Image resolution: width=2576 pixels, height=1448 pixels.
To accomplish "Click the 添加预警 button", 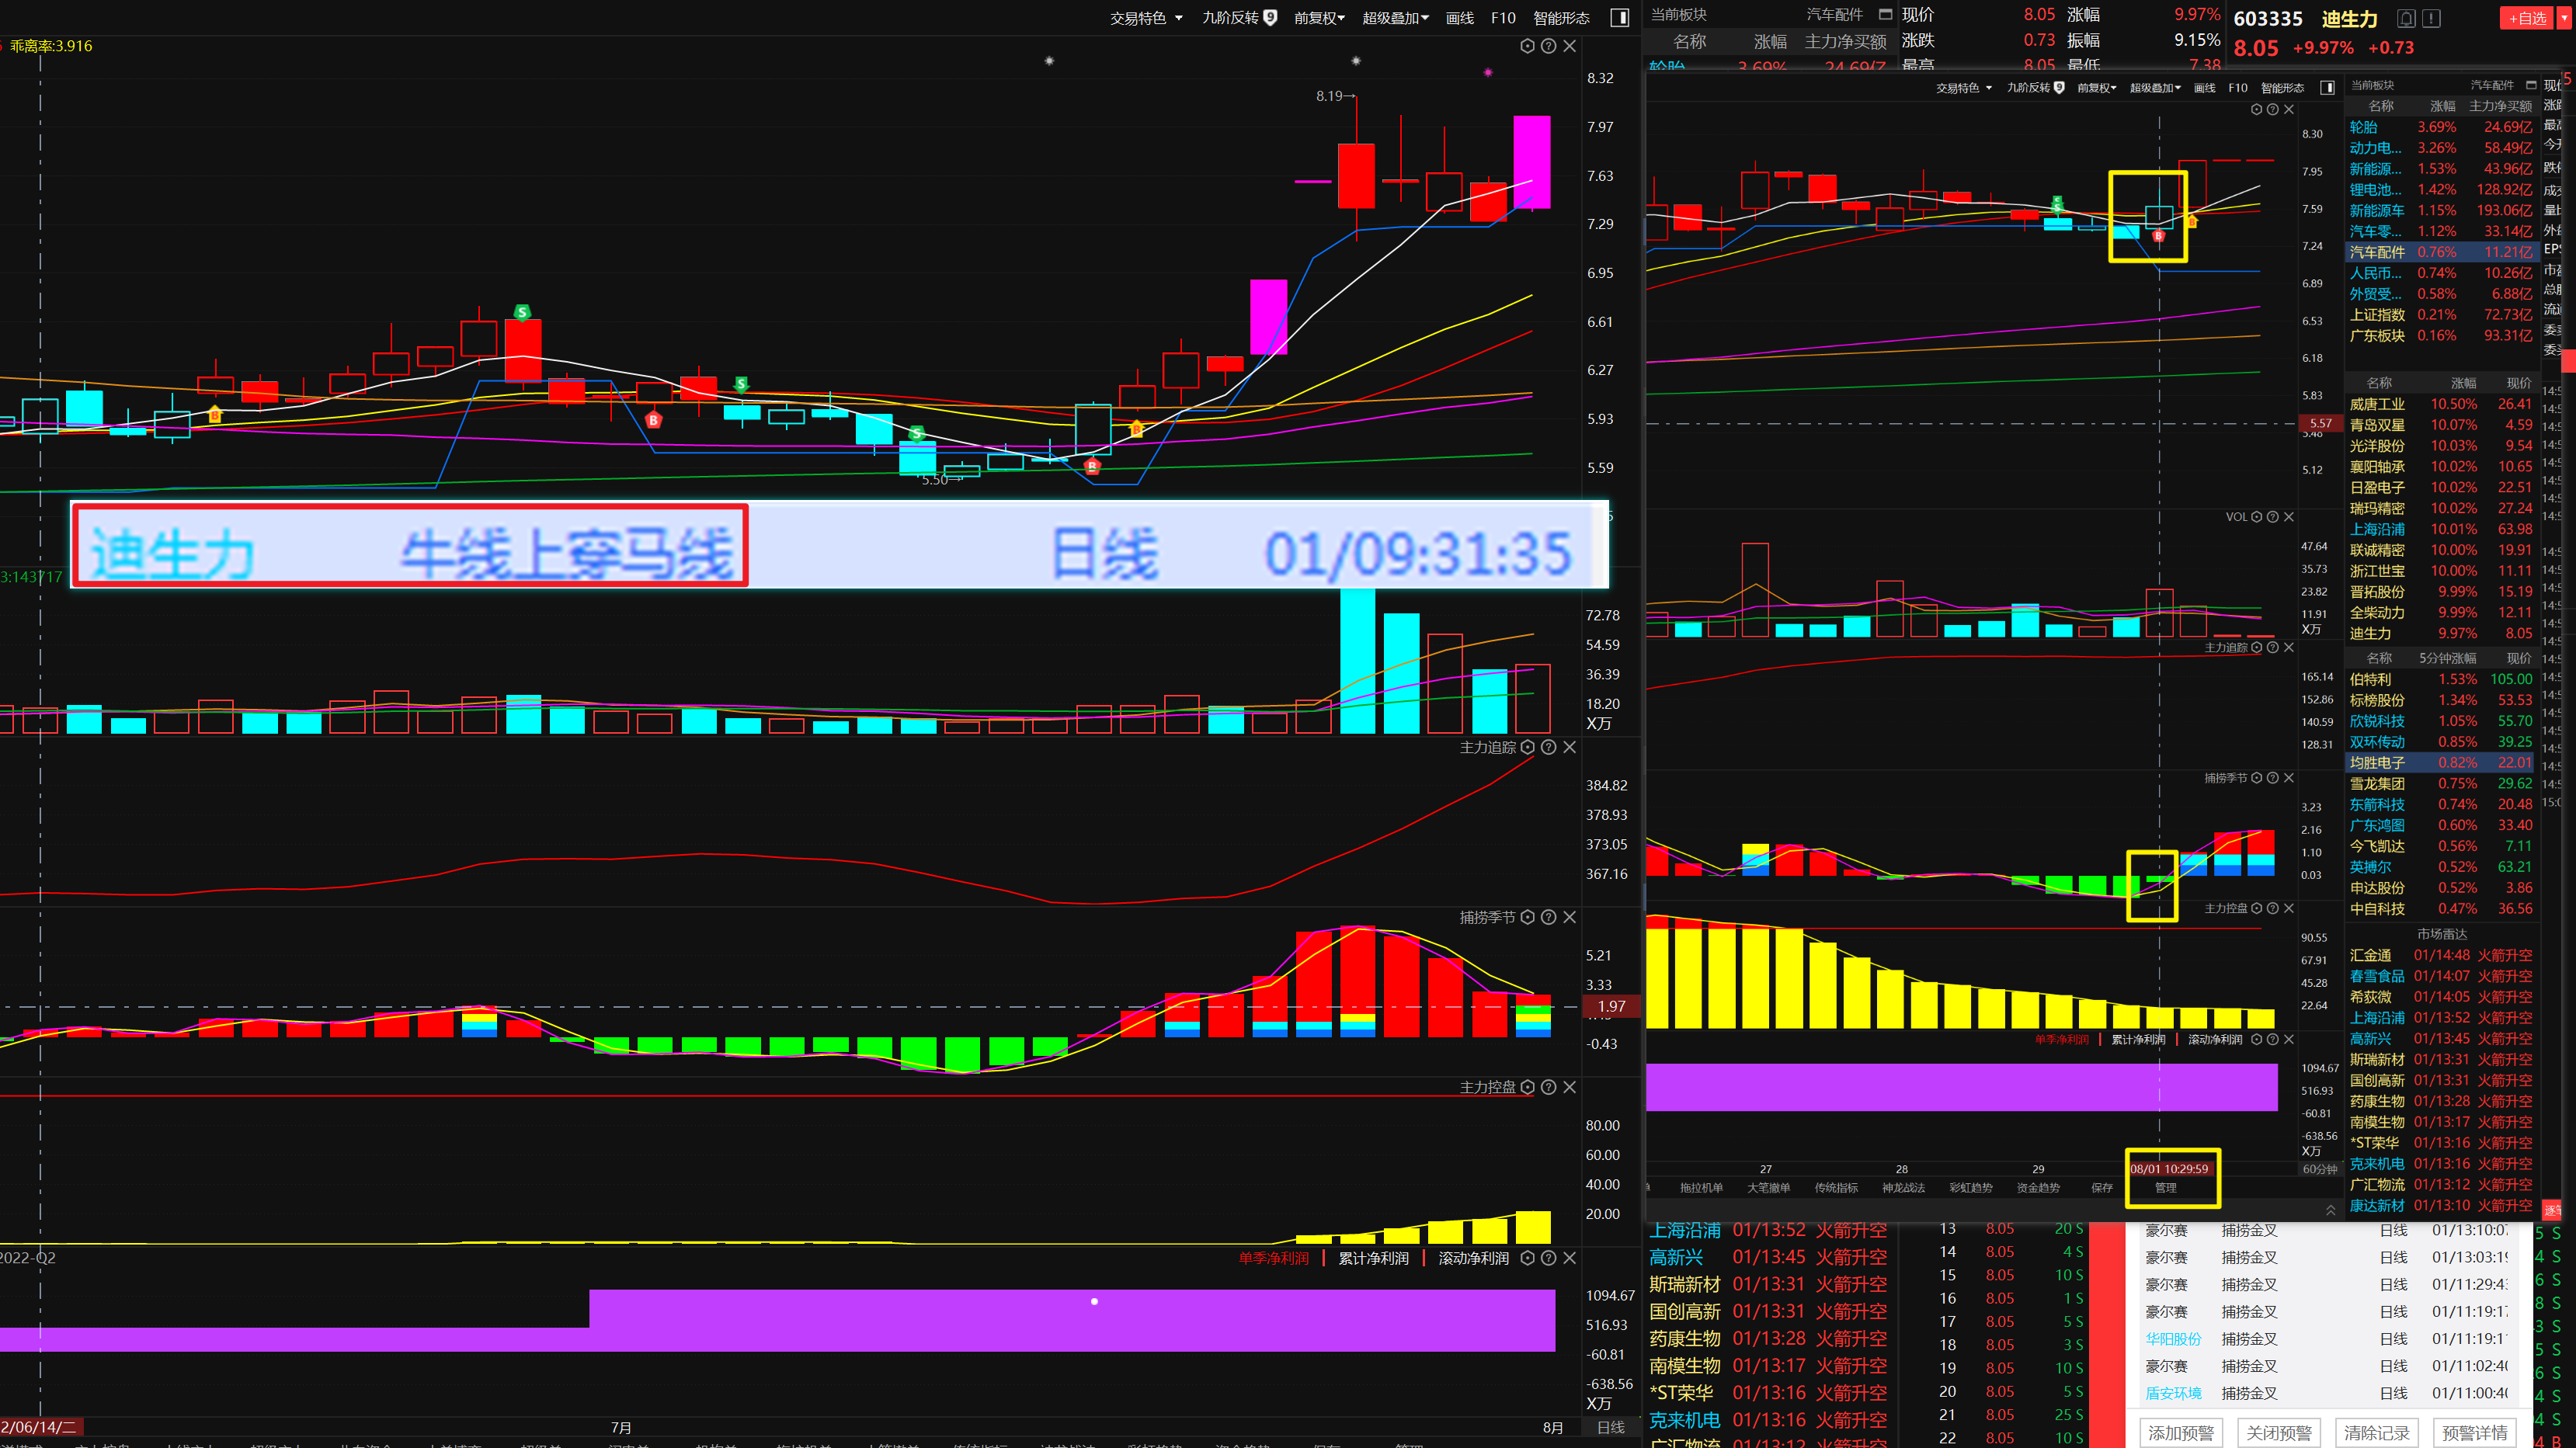I will (x=2181, y=1432).
